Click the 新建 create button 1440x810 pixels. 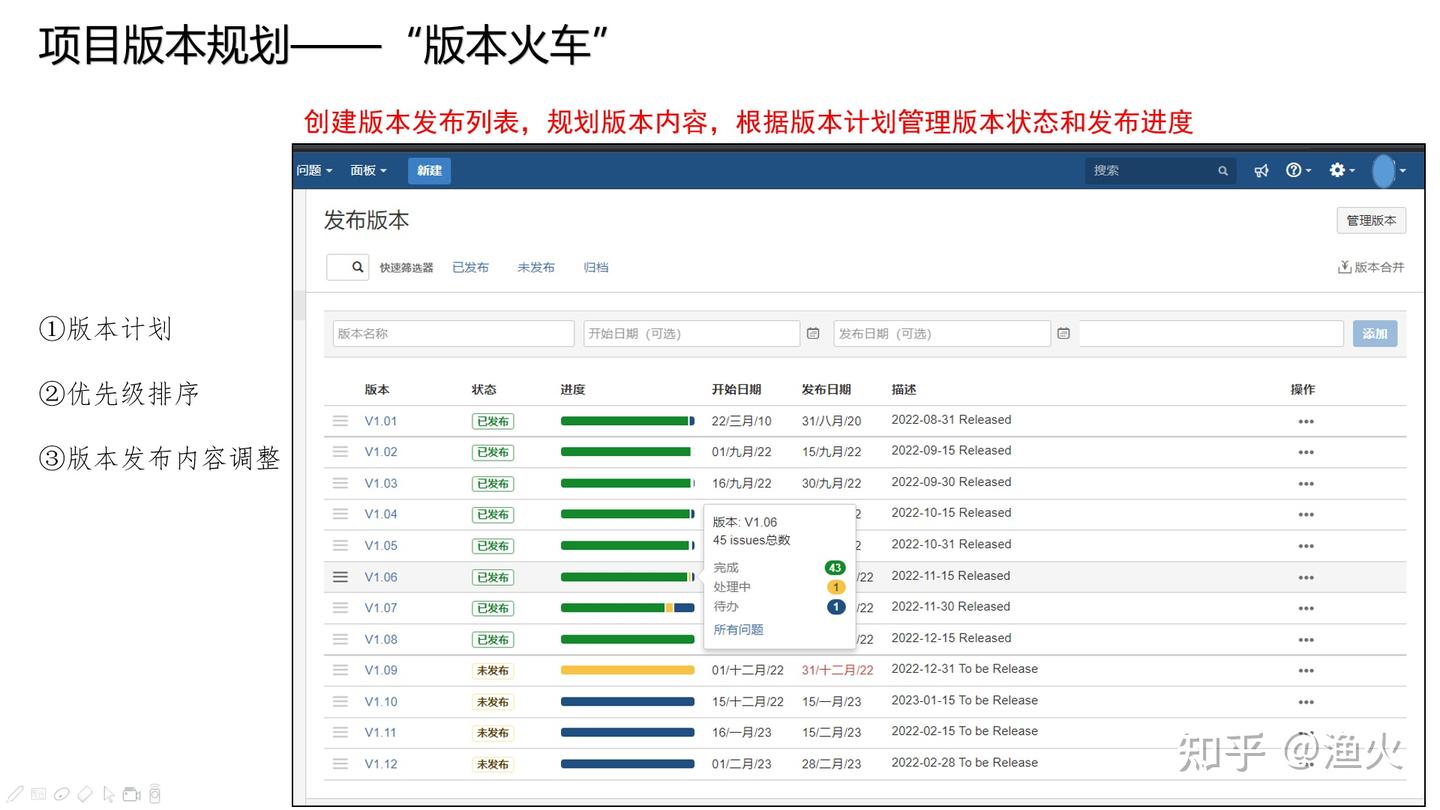coord(429,171)
